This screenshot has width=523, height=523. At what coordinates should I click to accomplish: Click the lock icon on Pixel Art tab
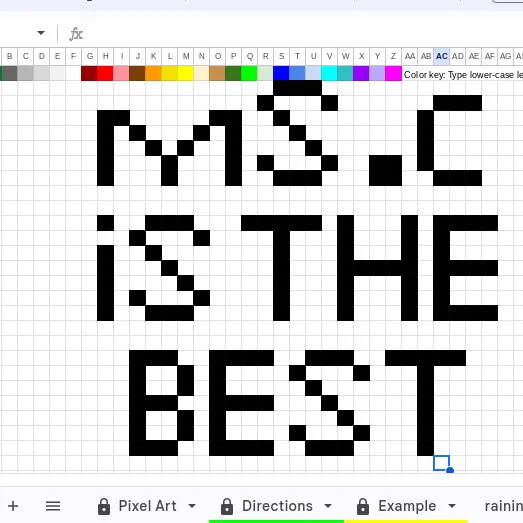click(x=104, y=506)
